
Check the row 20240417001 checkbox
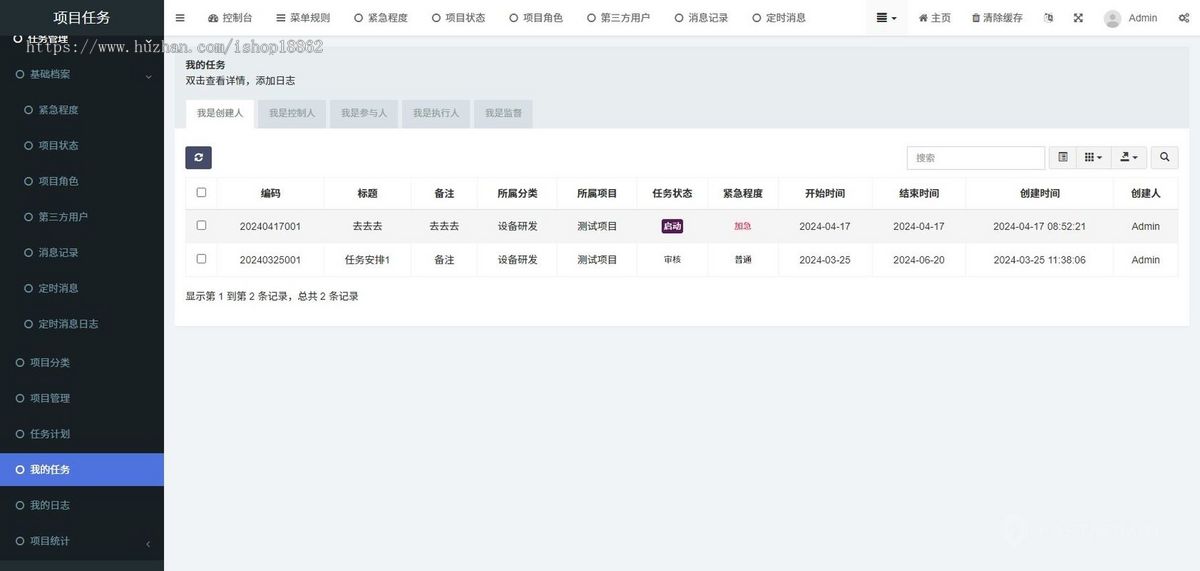pyautogui.click(x=201, y=225)
